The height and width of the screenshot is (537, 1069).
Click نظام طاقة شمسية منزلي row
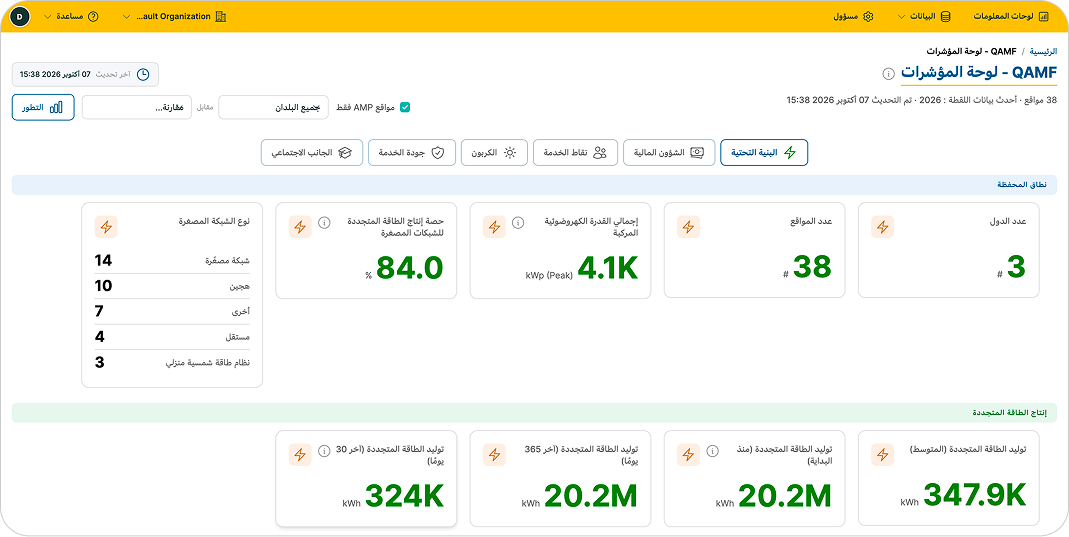[172, 363]
